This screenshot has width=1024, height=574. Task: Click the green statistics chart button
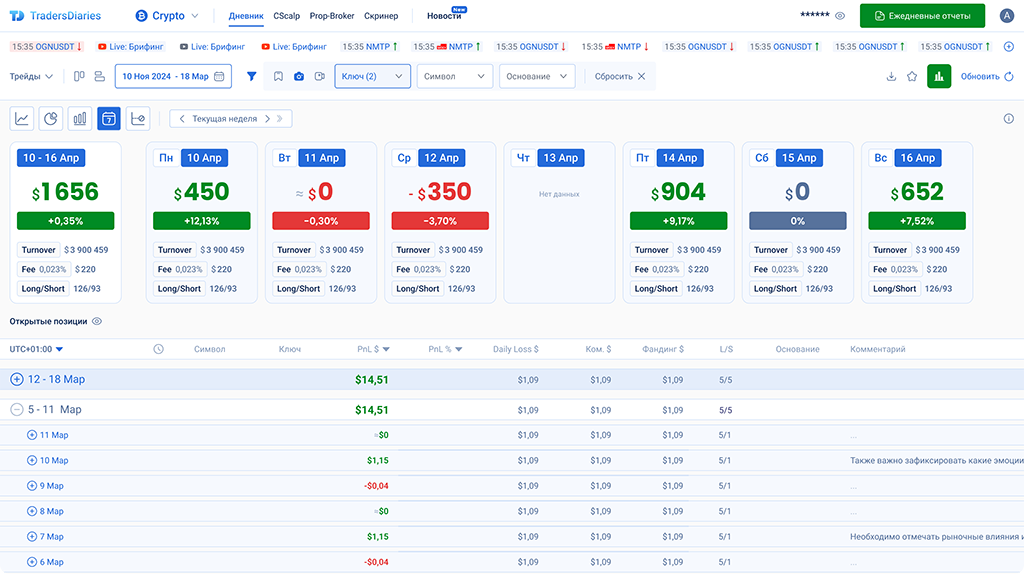coord(939,77)
